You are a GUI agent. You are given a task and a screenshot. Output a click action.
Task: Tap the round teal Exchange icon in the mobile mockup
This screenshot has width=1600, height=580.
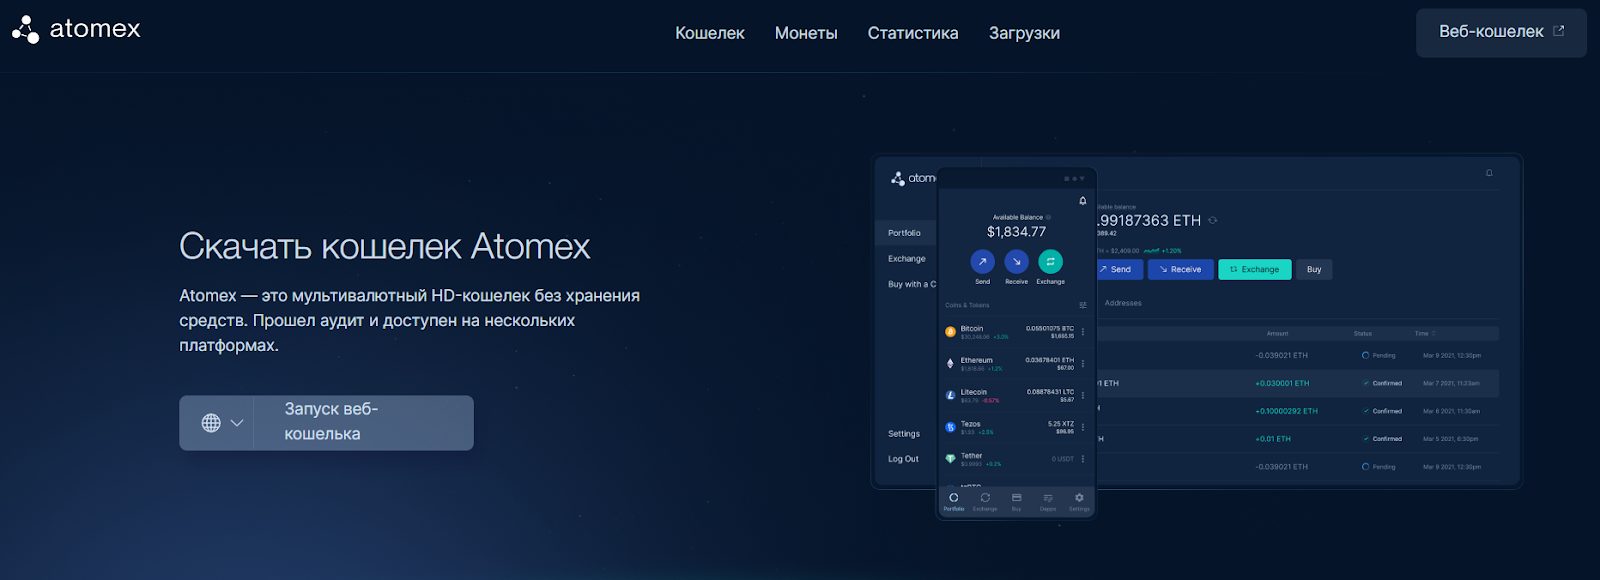[1050, 261]
